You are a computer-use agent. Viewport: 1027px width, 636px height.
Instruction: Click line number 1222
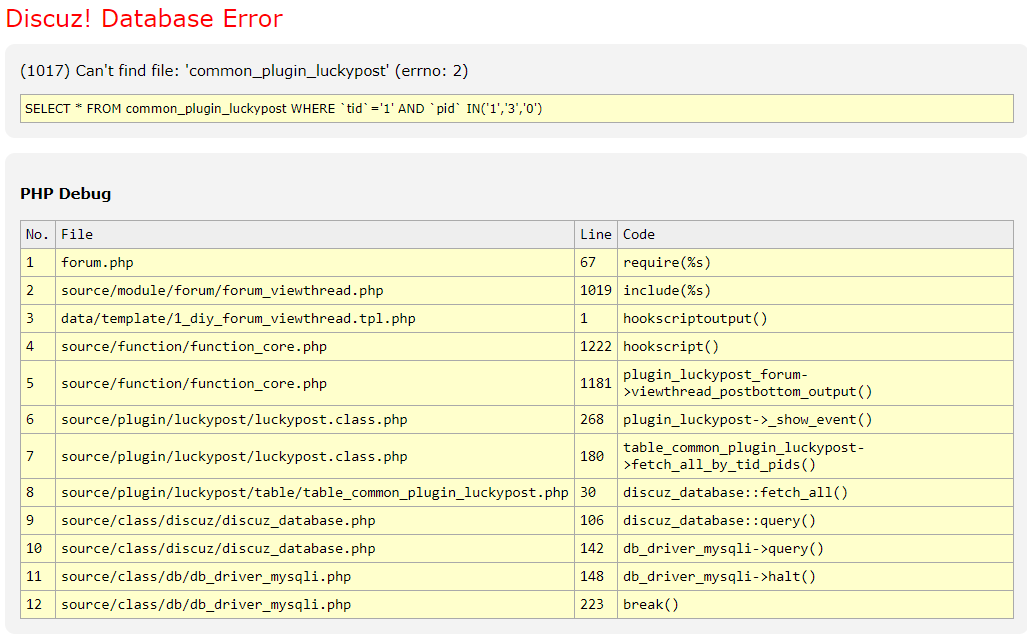[595, 346]
